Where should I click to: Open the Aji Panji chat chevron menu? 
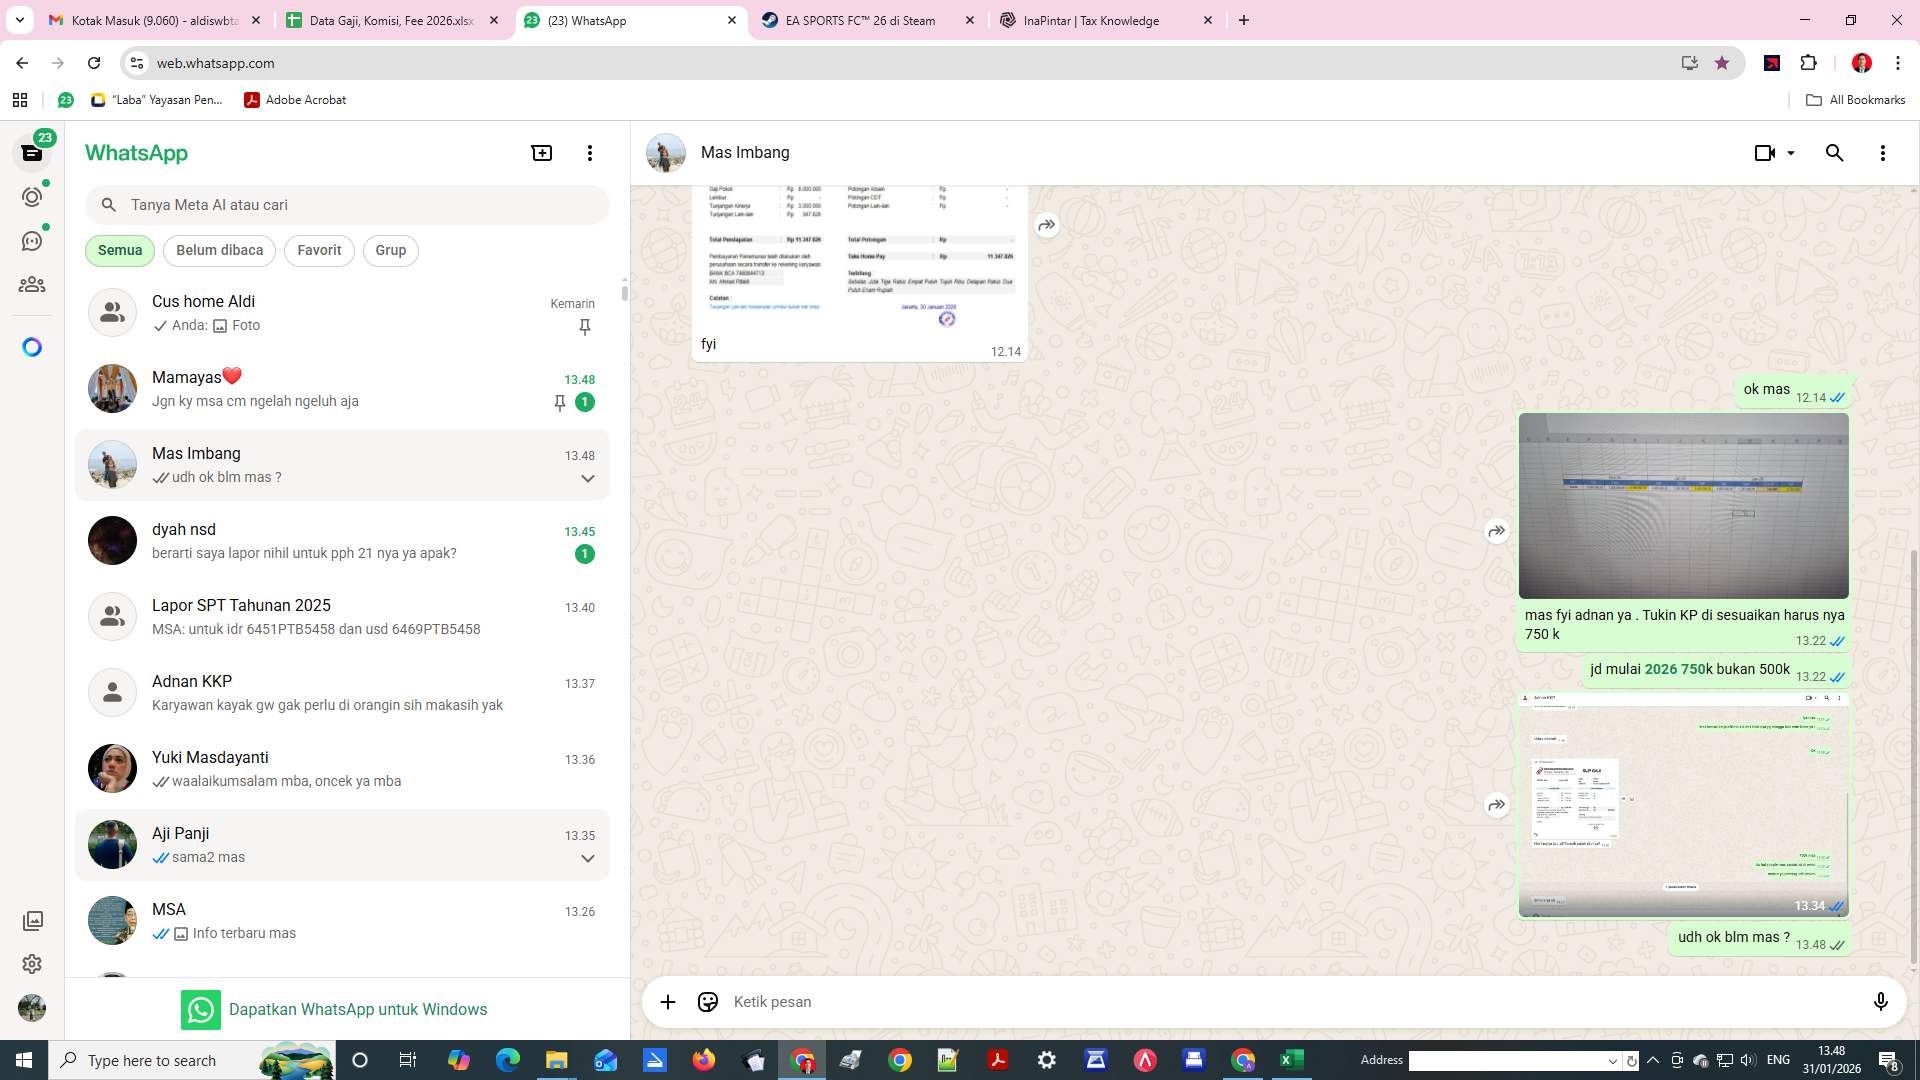point(588,858)
